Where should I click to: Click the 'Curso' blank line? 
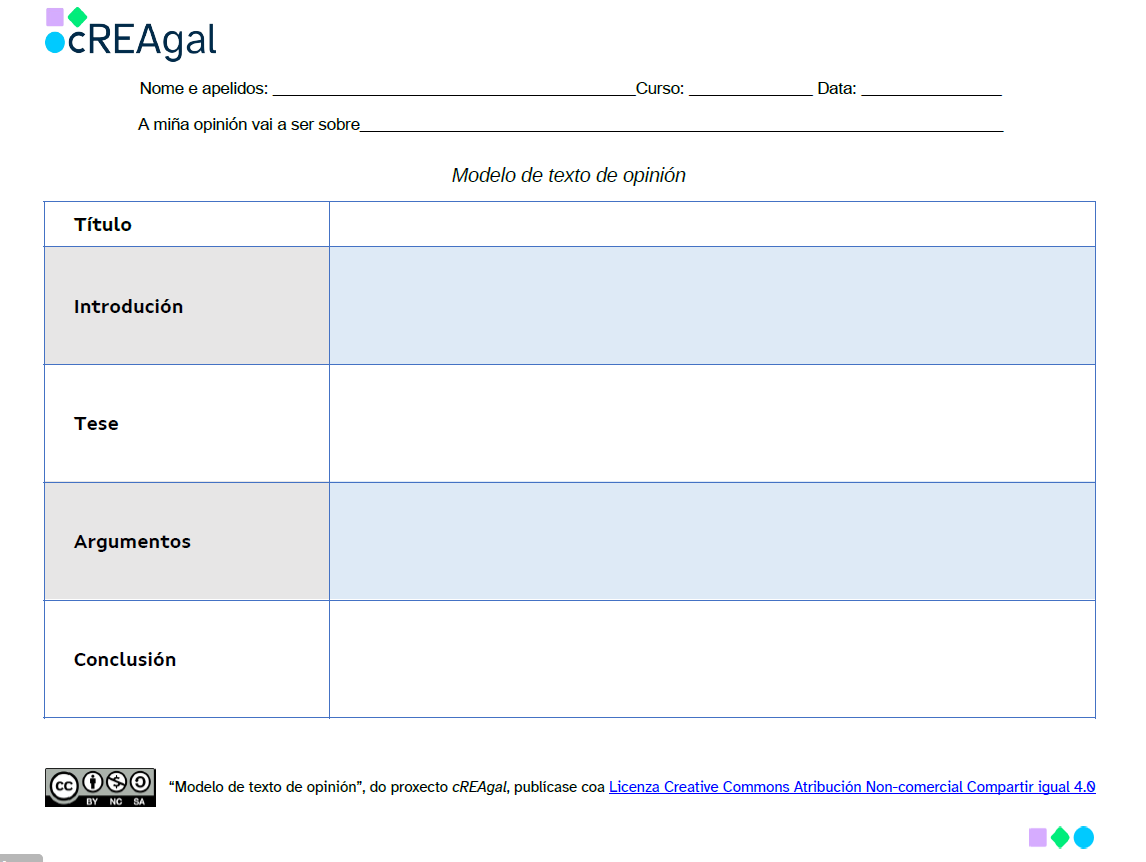[750, 90]
